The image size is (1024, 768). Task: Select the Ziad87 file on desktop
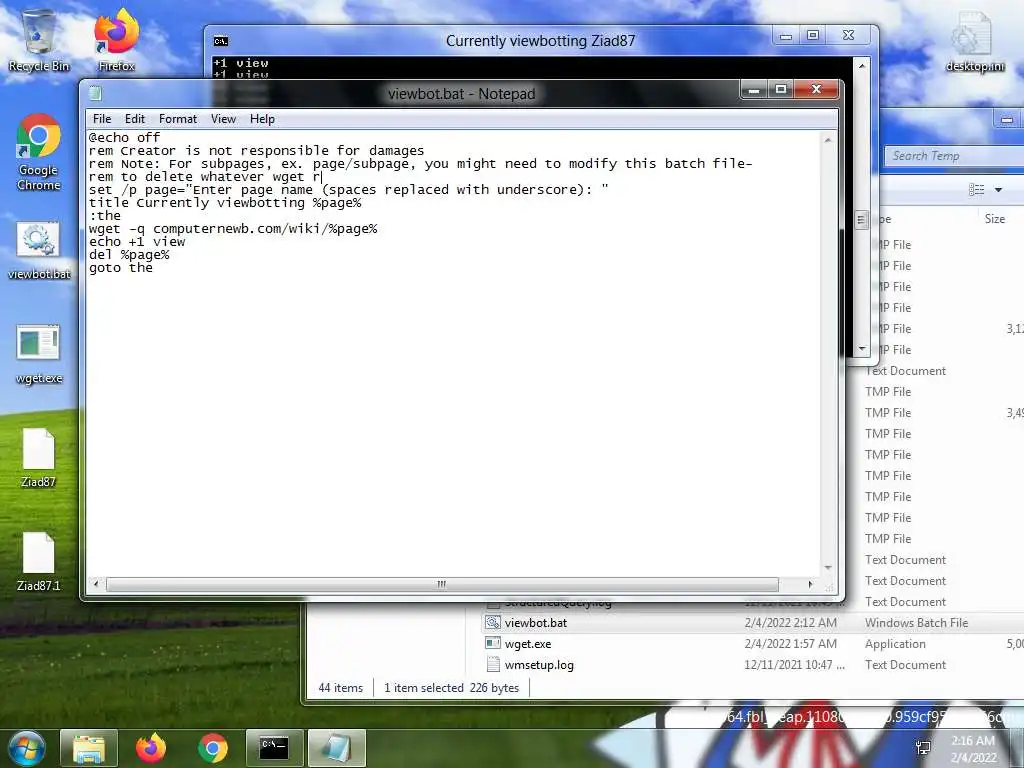pyautogui.click(x=39, y=458)
